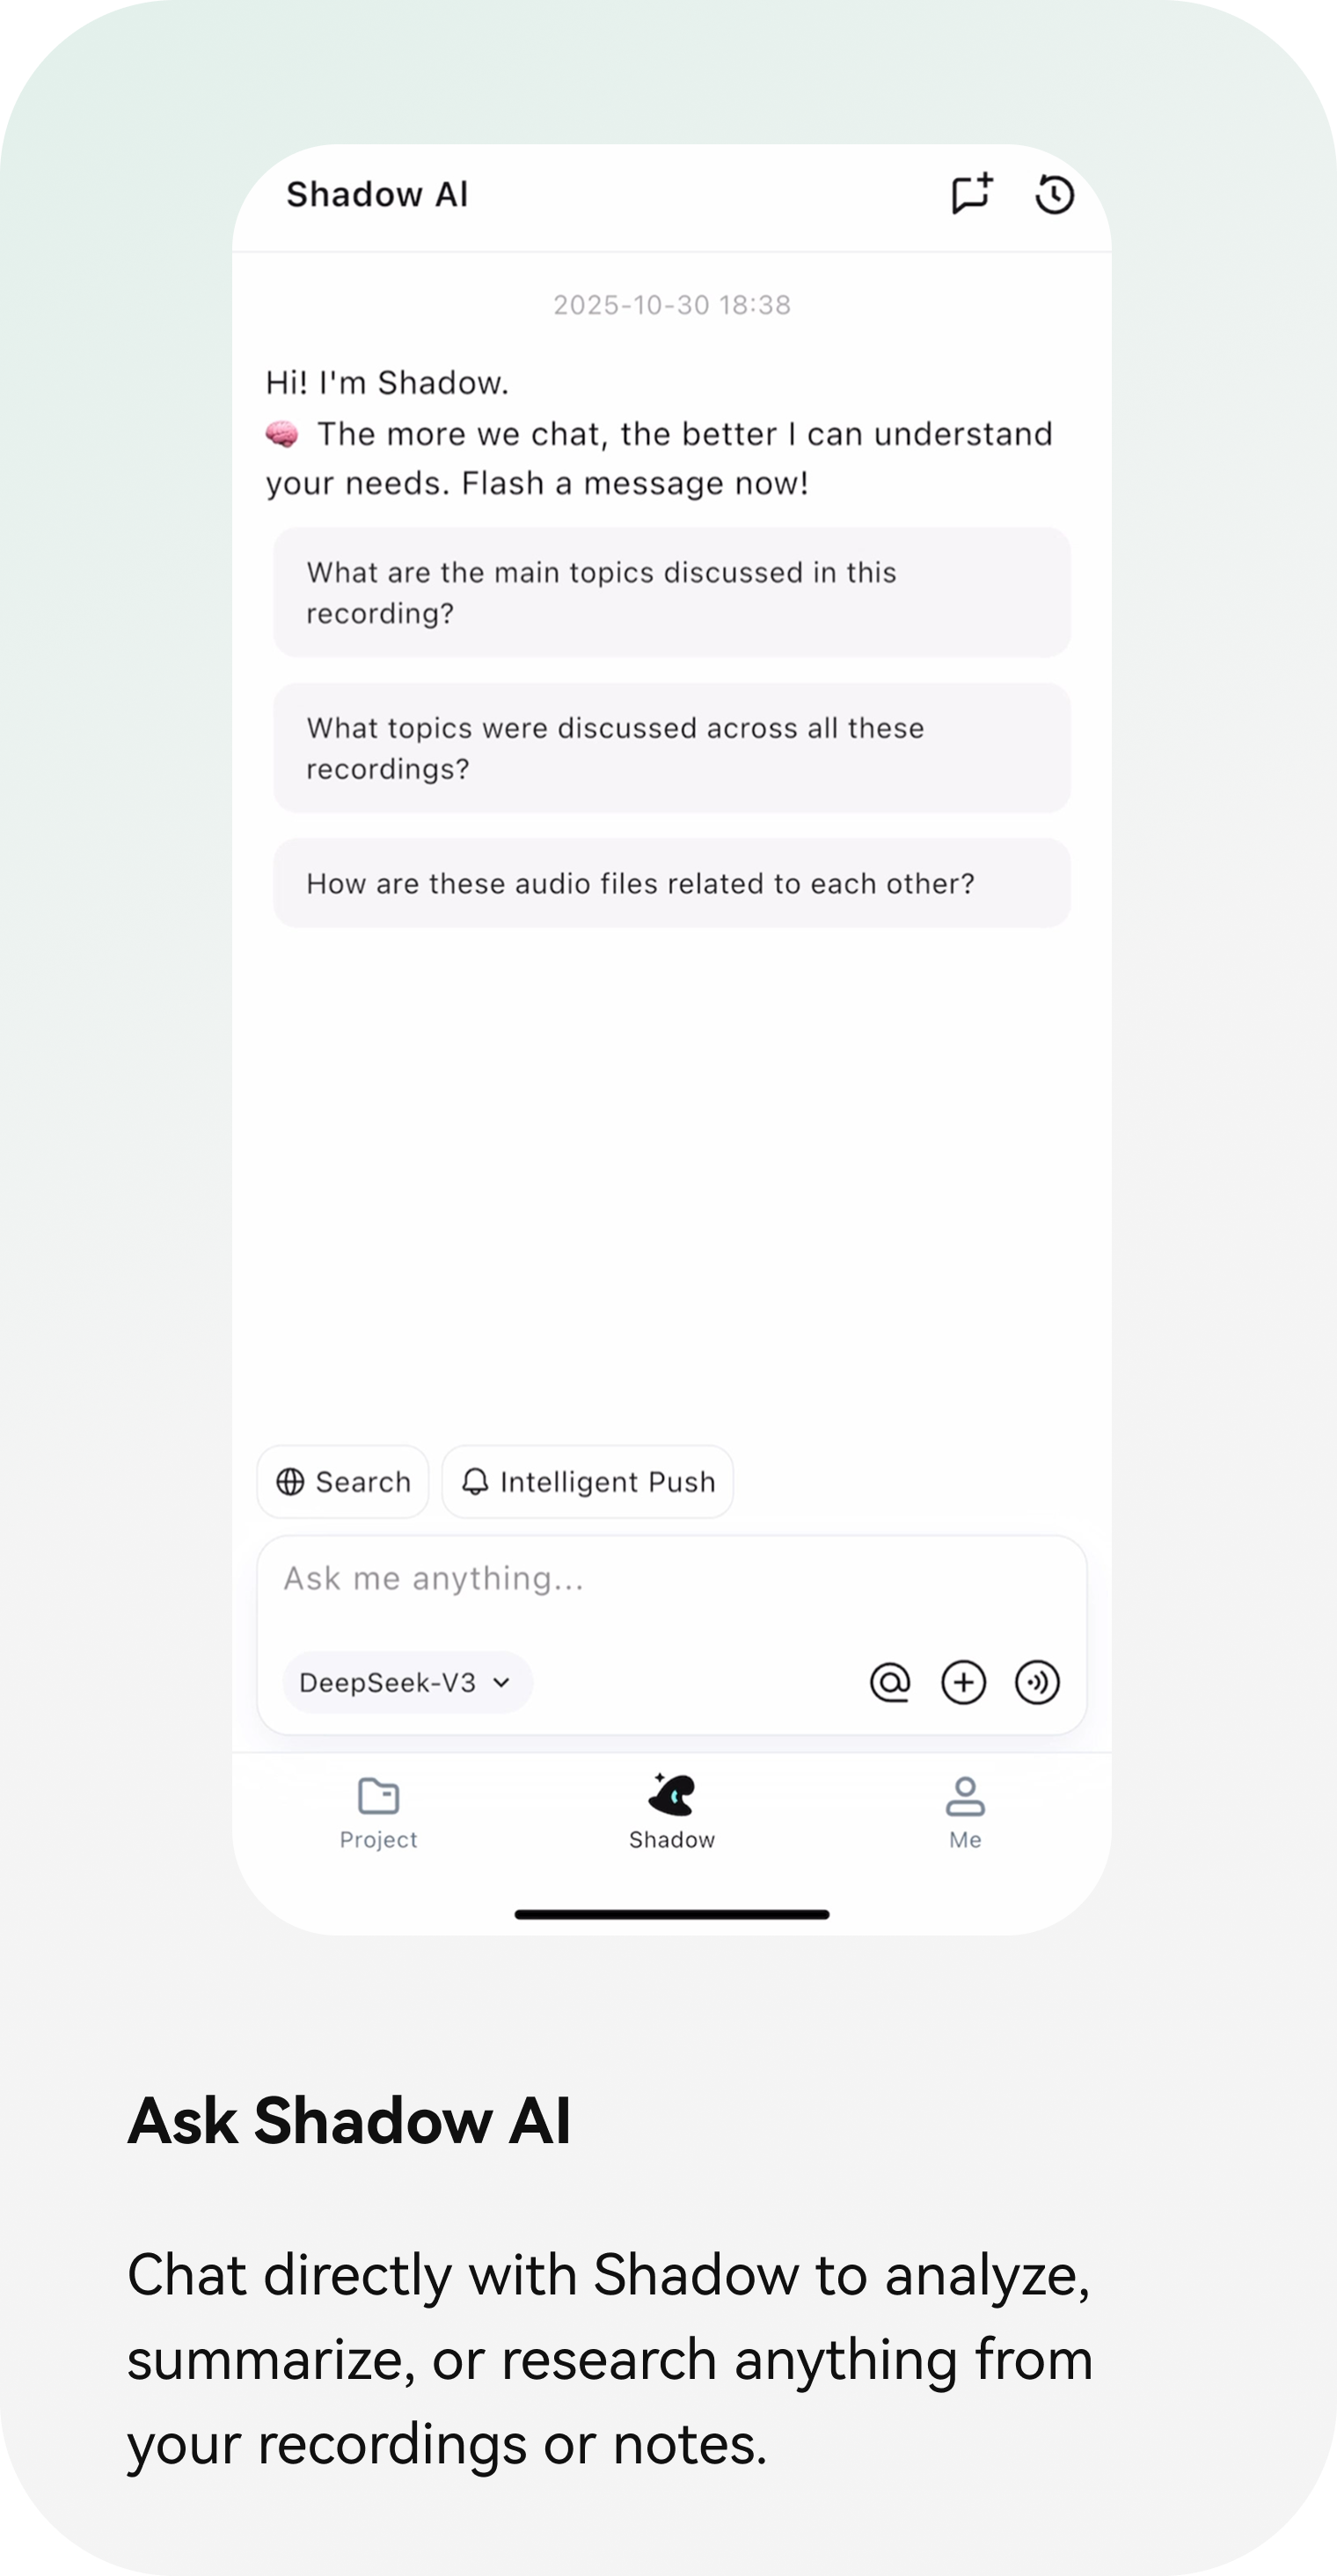Click the Shadow AI header title
This screenshot has width=1337, height=2576.
click(377, 194)
